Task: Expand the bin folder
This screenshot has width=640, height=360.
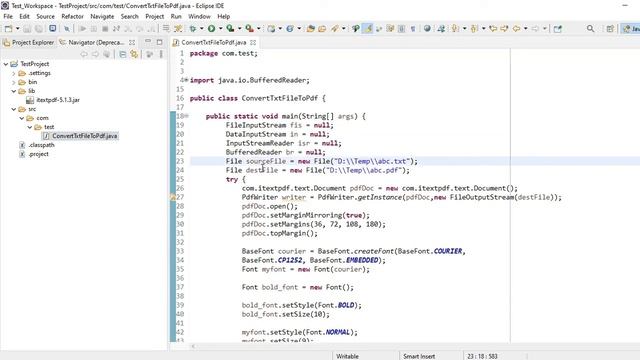Action: (x=14, y=82)
